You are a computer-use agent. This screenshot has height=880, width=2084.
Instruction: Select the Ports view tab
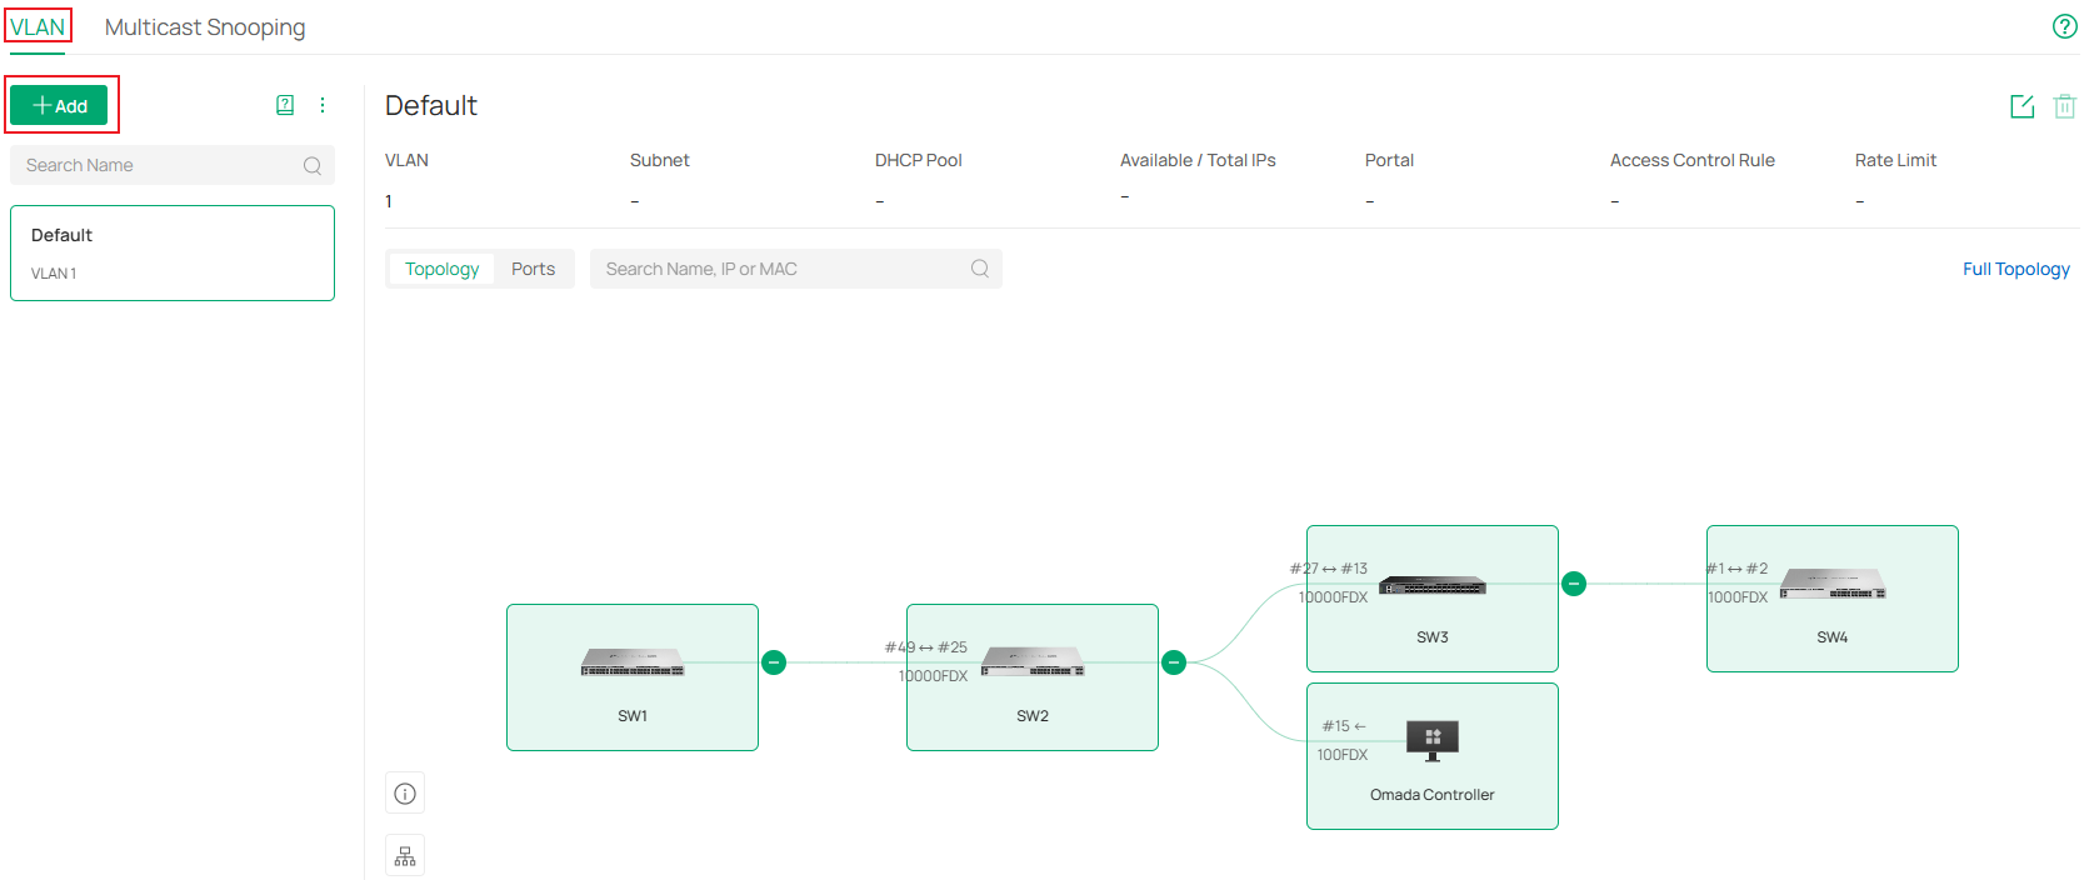[533, 269]
